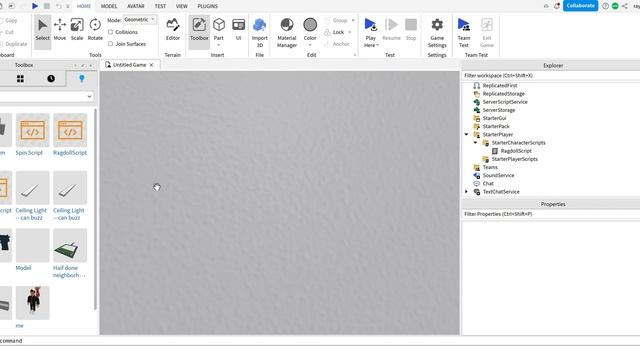Open the Color dropdown arrow
The height and width of the screenshot is (360, 640).
tap(310, 45)
